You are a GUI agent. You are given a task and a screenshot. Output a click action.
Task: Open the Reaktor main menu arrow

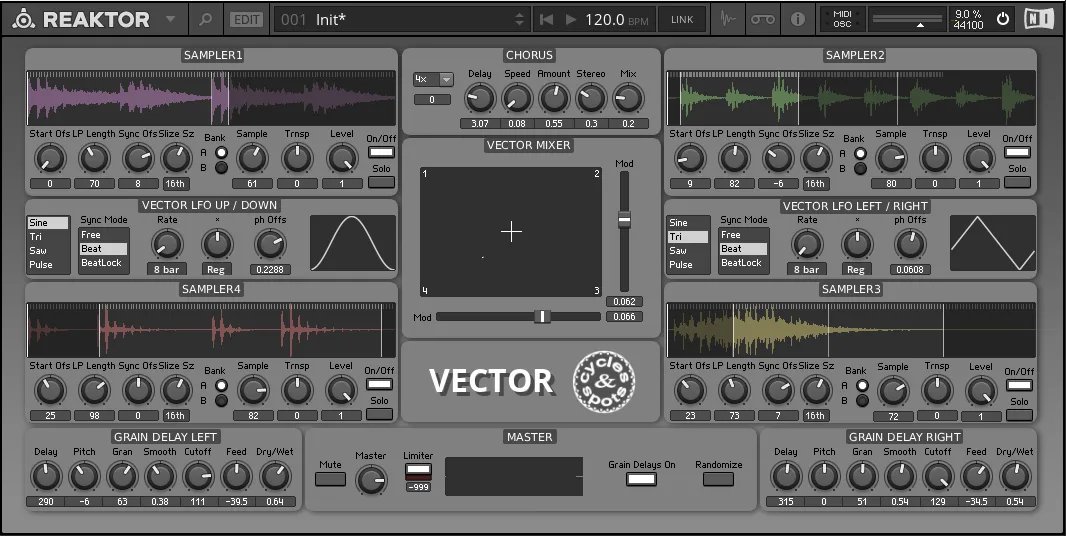tap(171, 19)
